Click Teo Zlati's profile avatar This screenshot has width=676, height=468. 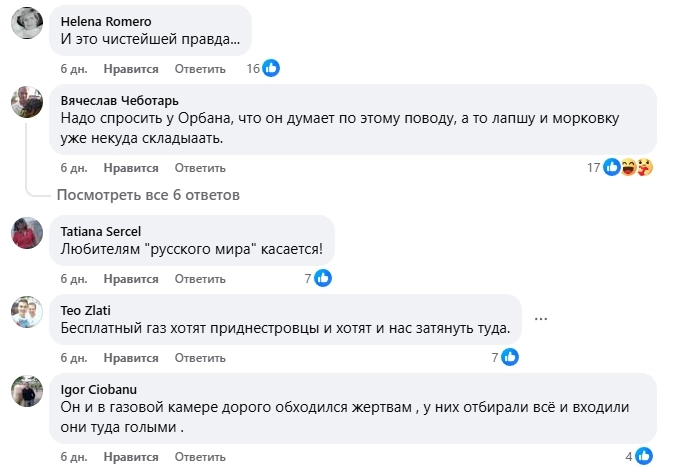tap(27, 312)
